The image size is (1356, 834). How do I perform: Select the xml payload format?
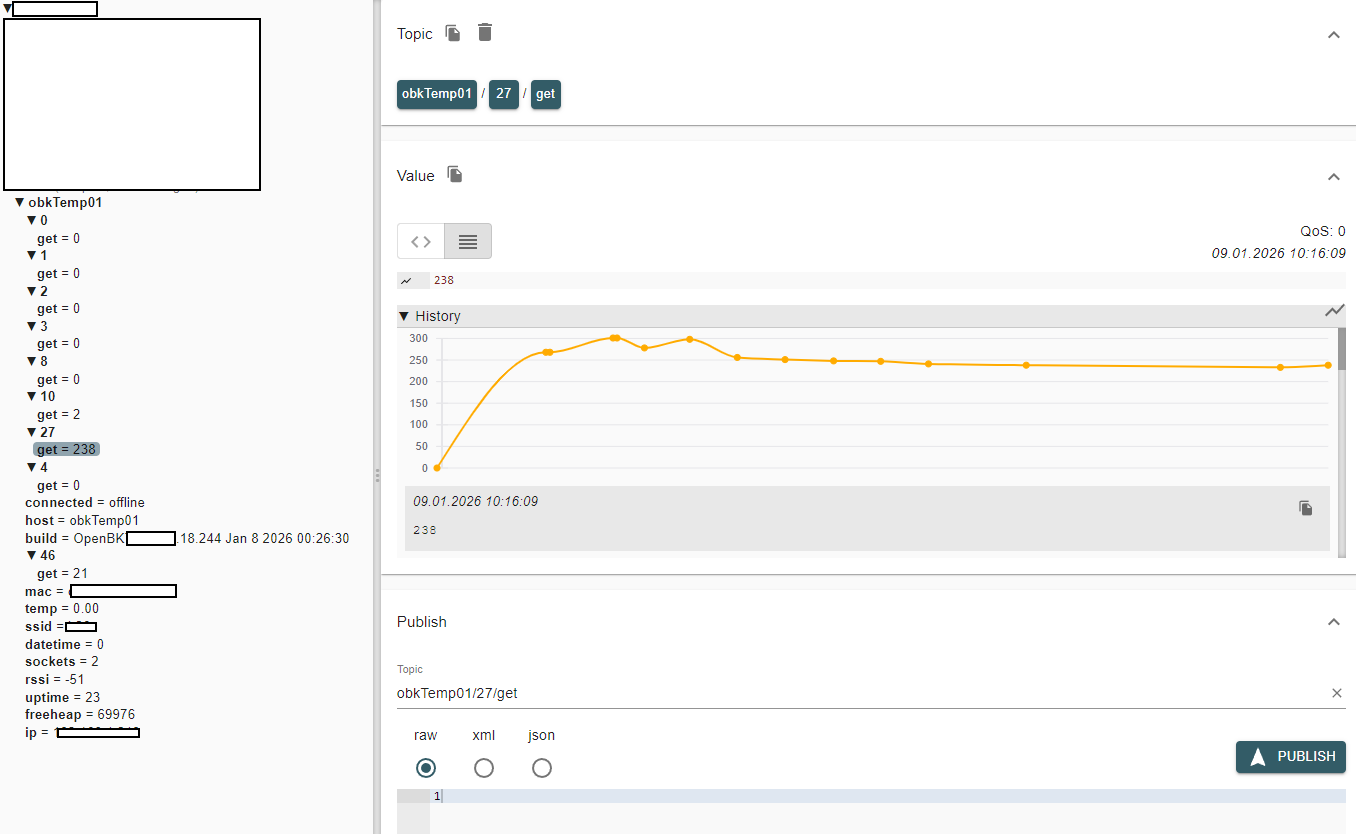tap(484, 768)
